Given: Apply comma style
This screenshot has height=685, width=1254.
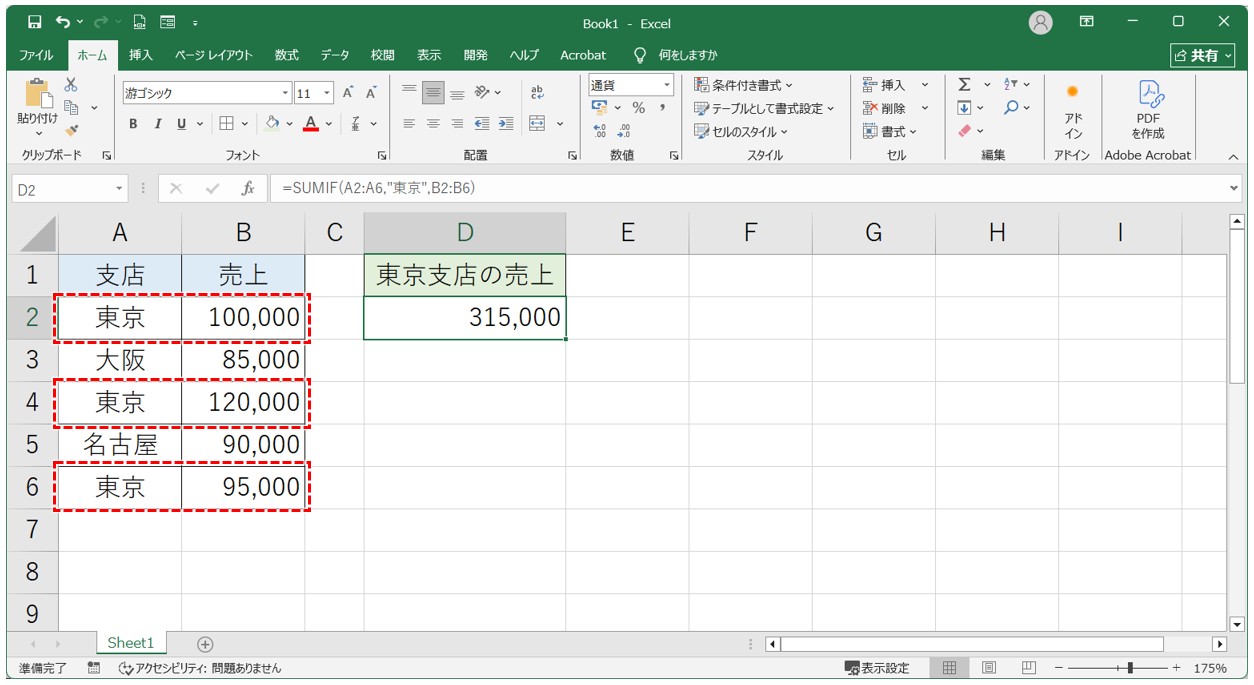Looking at the screenshot, I should point(662,108).
